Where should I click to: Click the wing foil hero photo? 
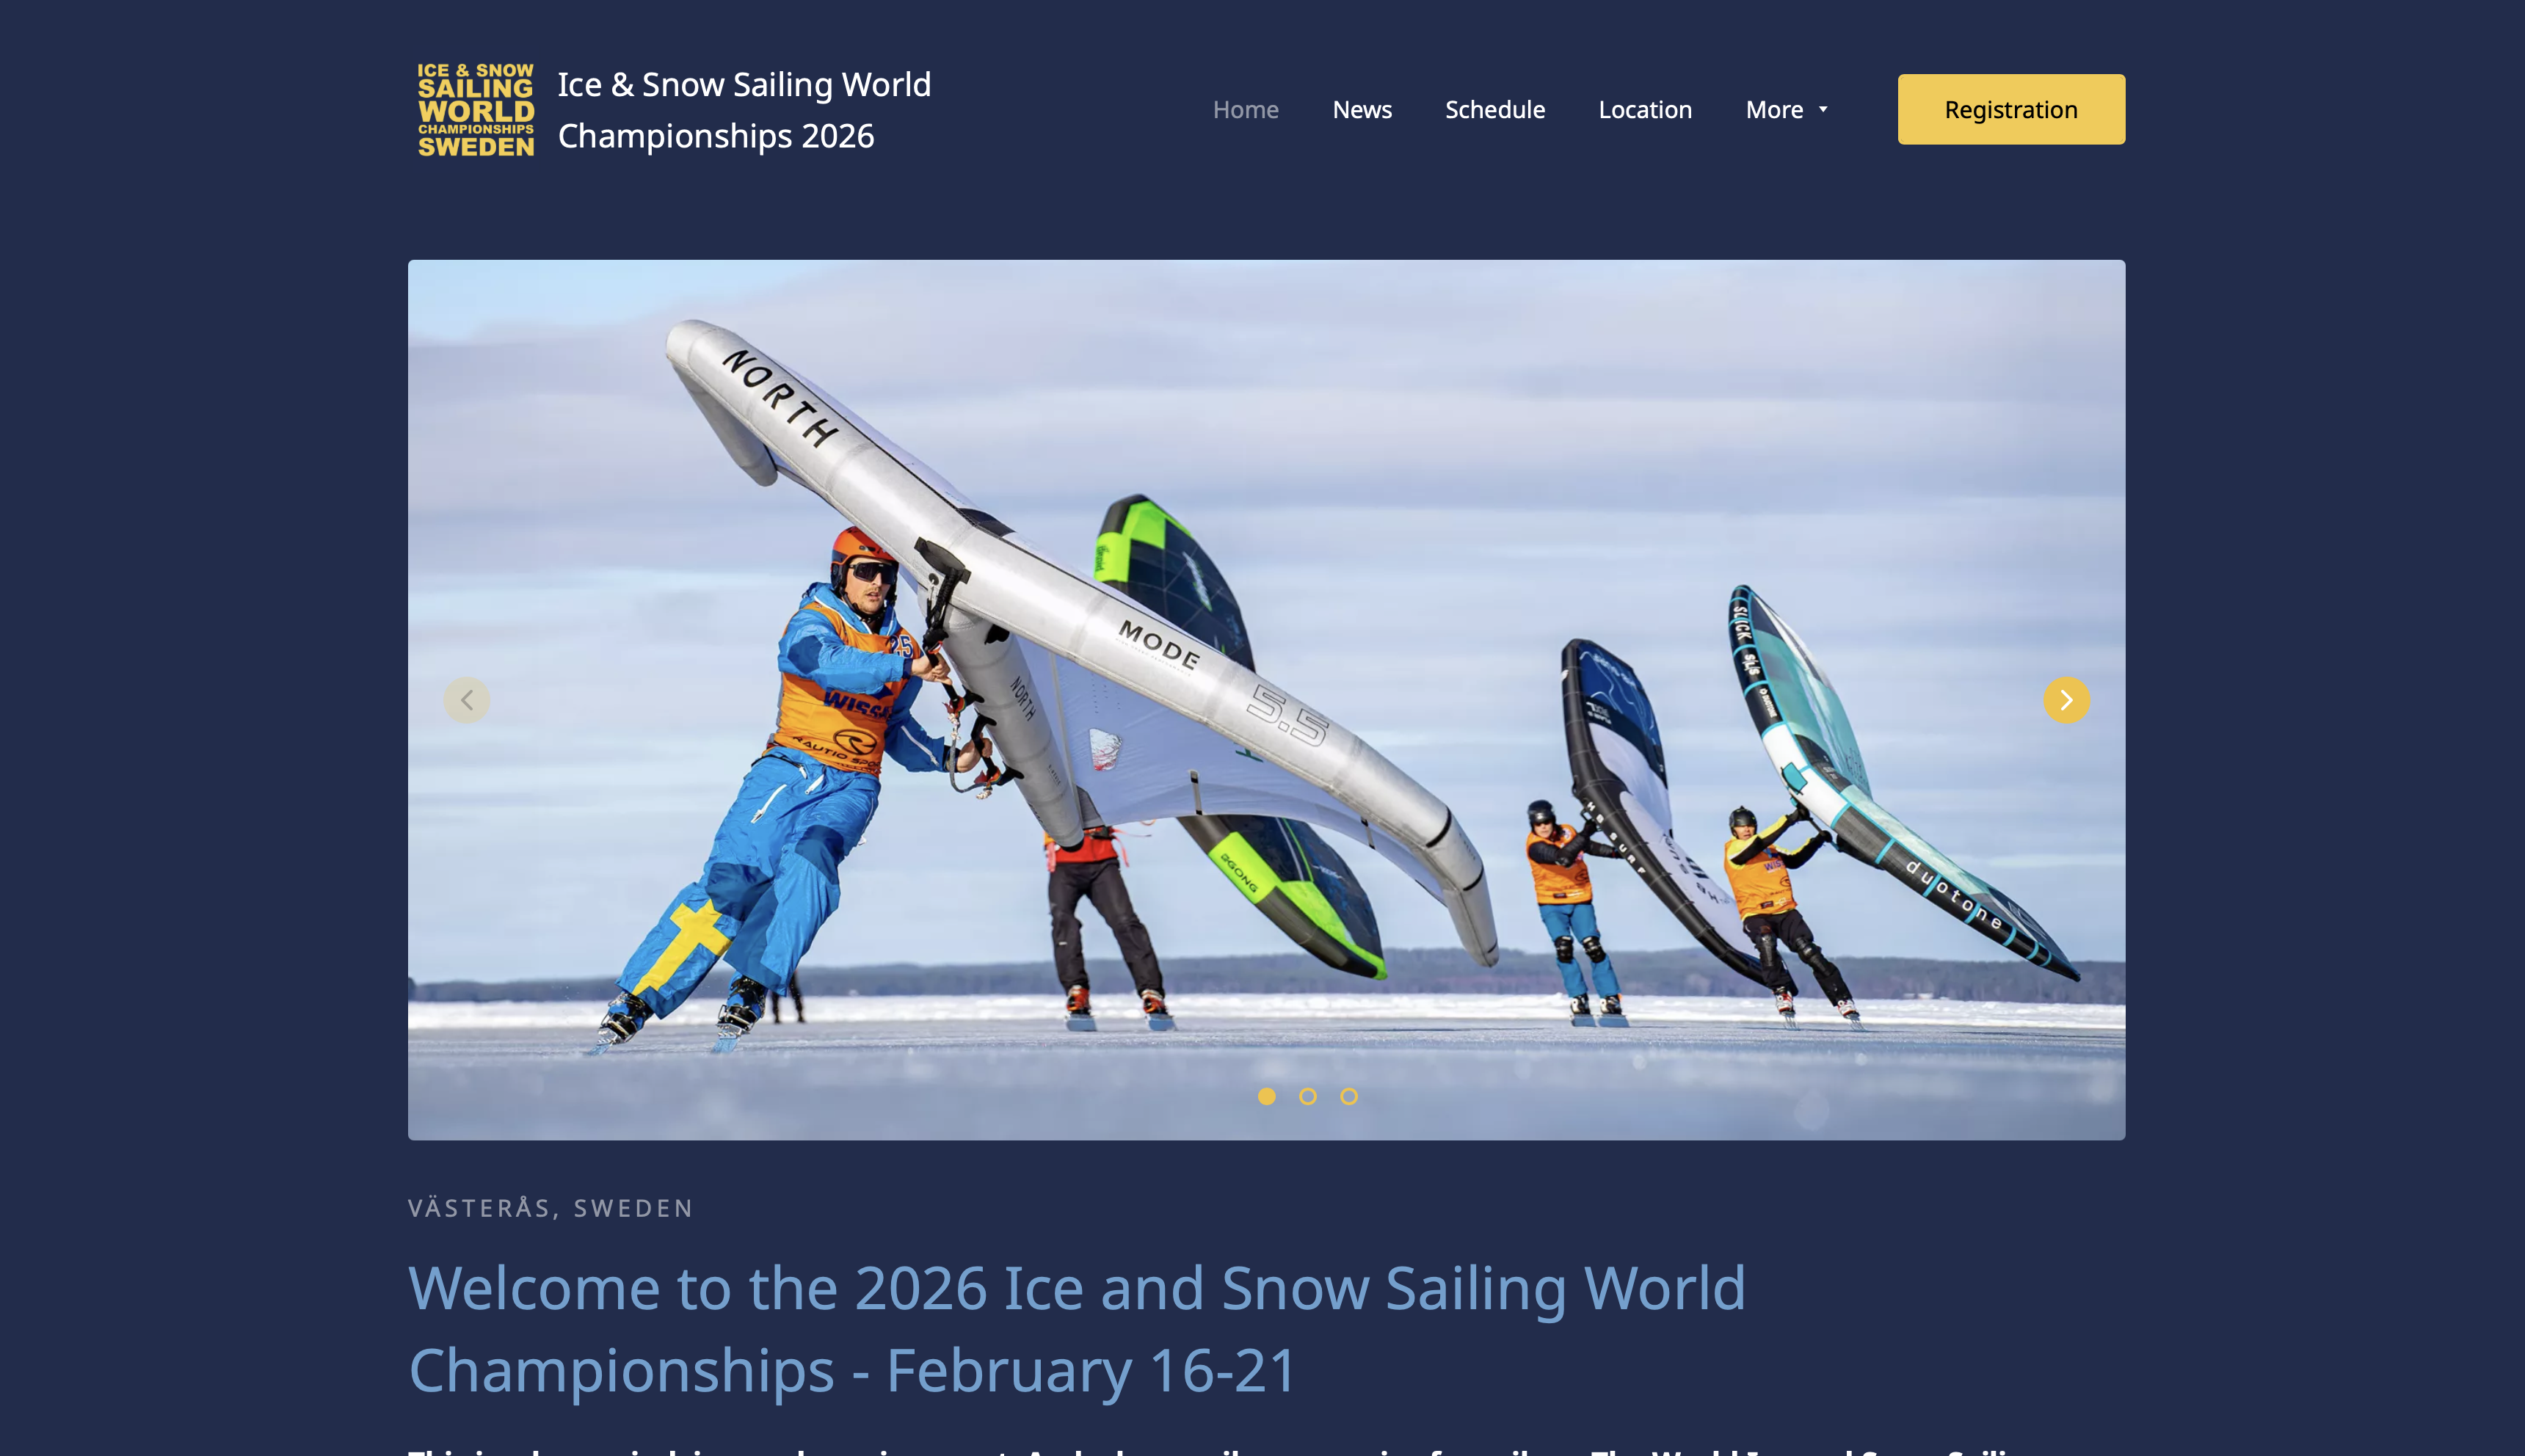click(1266, 700)
